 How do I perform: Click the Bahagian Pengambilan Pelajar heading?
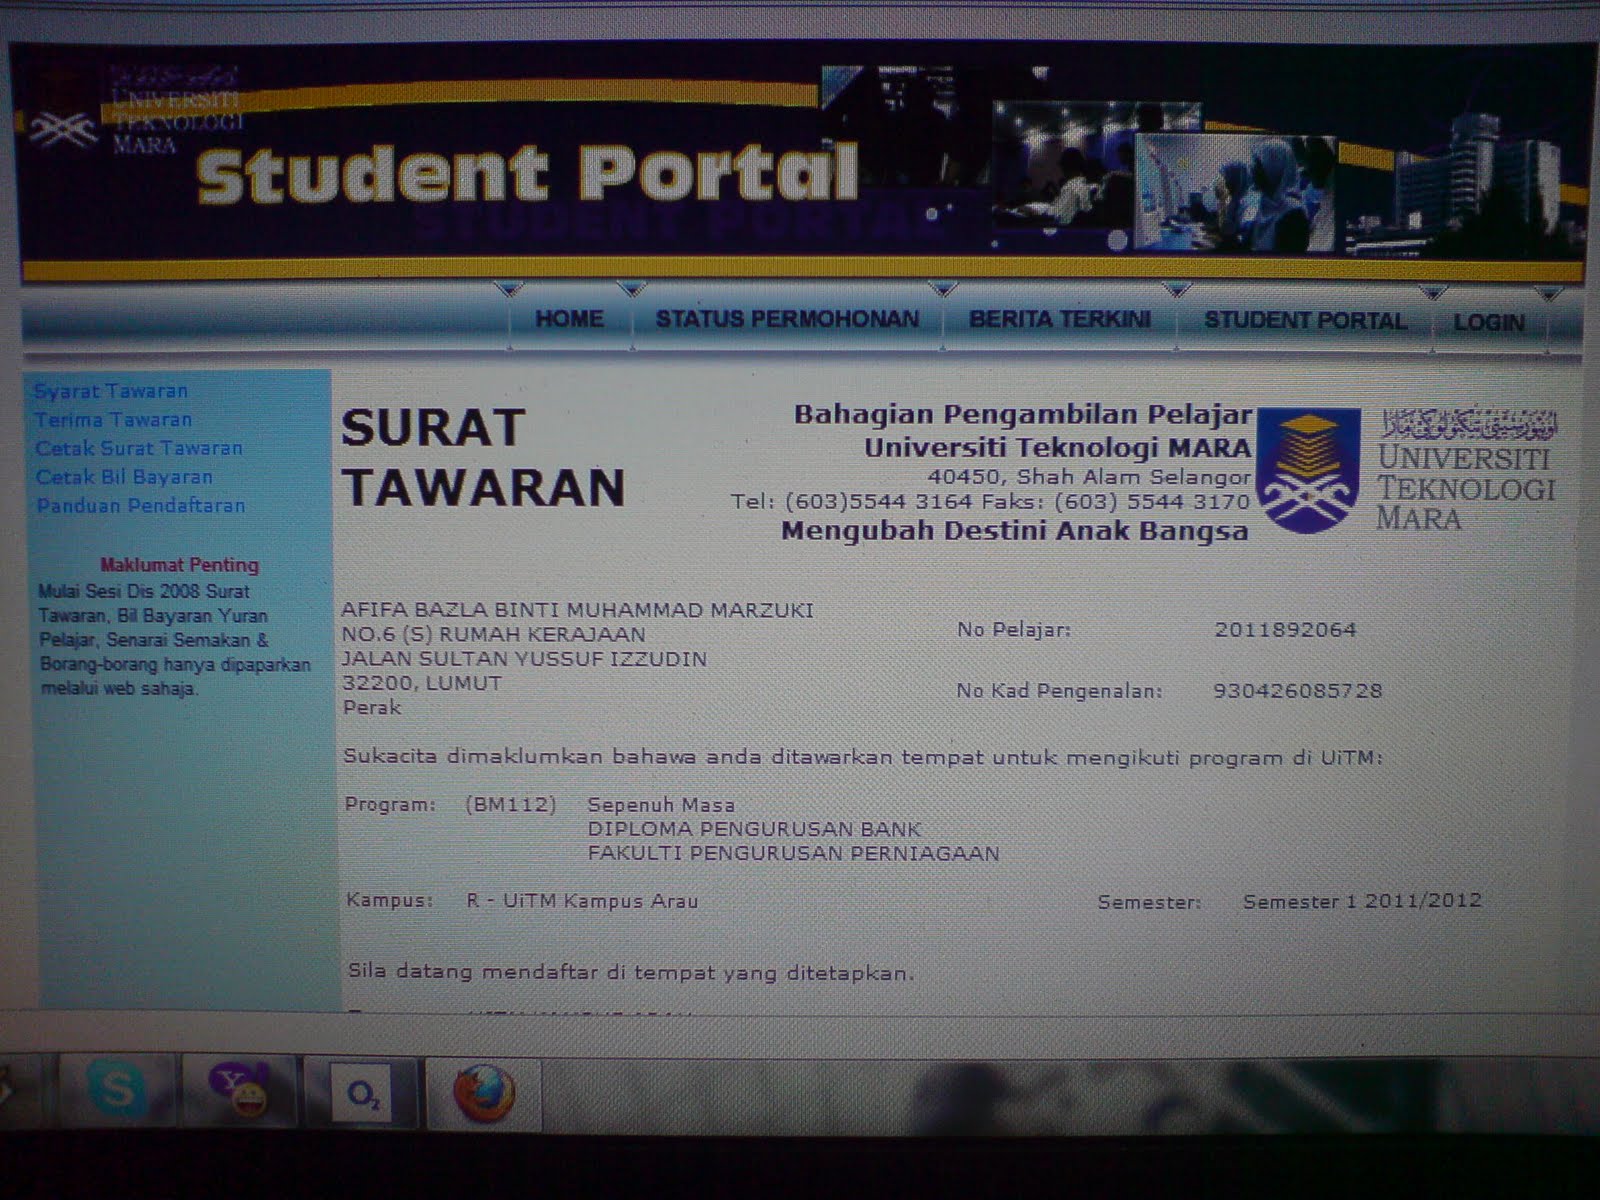point(1023,414)
